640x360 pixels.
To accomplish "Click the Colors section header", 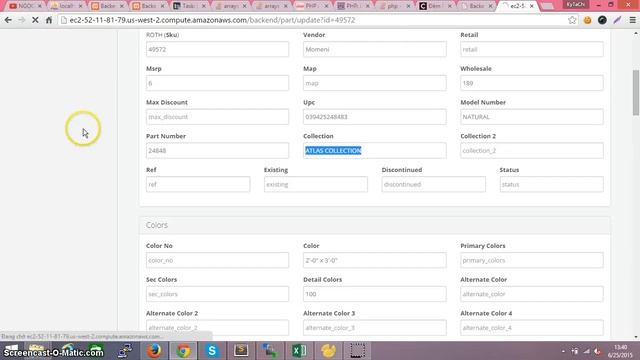I will click(x=374, y=225).
